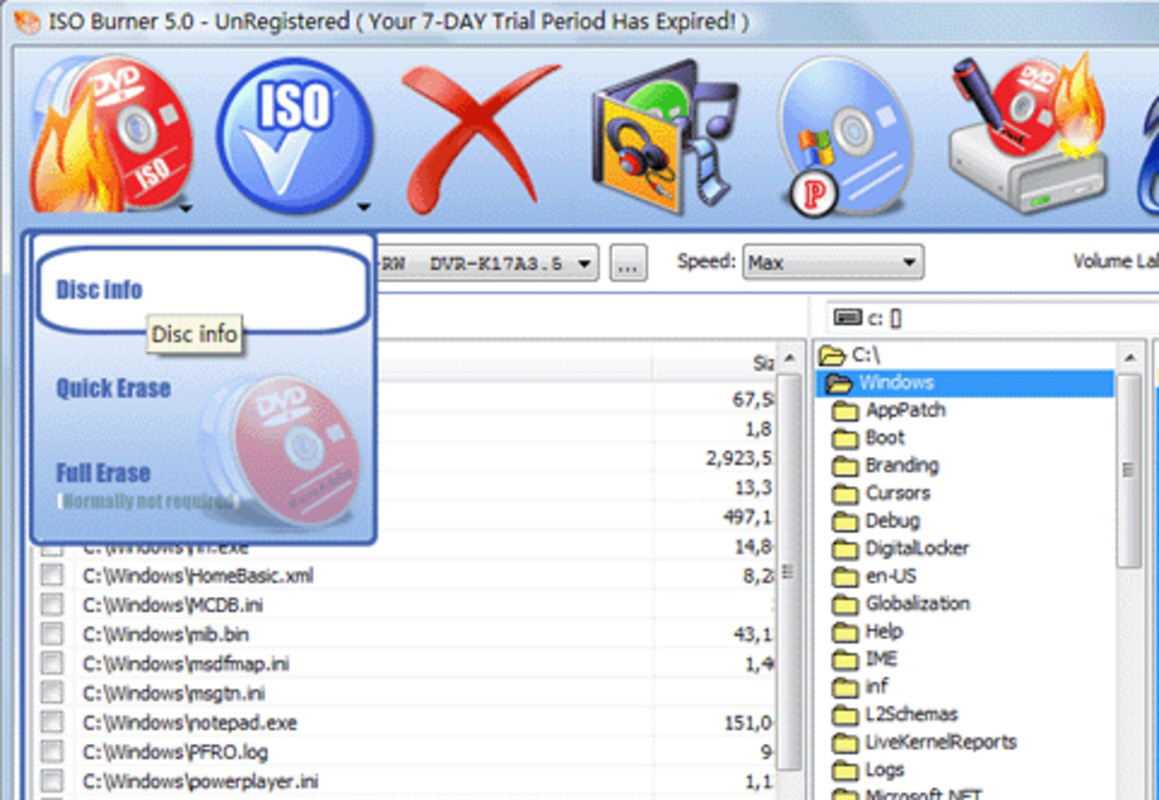The width and height of the screenshot is (1159, 800).
Task: Open the Boot folder
Action: coord(869,438)
